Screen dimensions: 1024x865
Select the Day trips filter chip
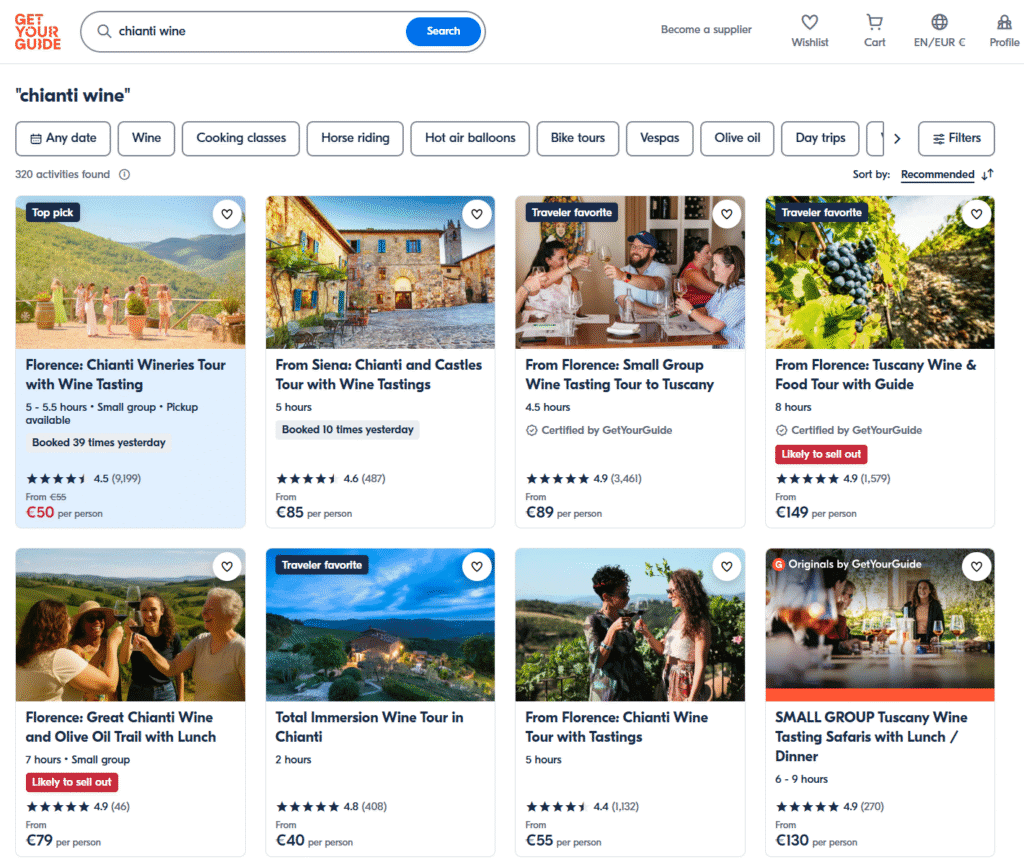pyautogui.click(x=820, y=138)
